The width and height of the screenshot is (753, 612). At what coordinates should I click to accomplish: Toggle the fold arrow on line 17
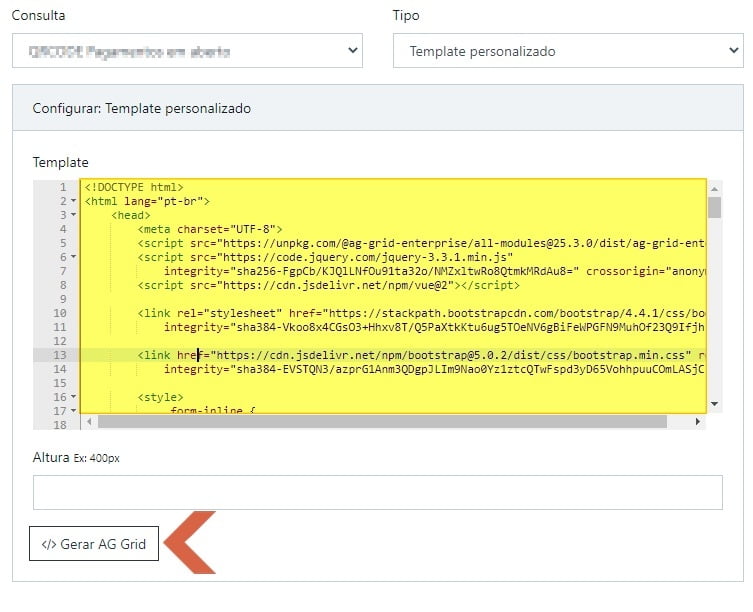75,411
